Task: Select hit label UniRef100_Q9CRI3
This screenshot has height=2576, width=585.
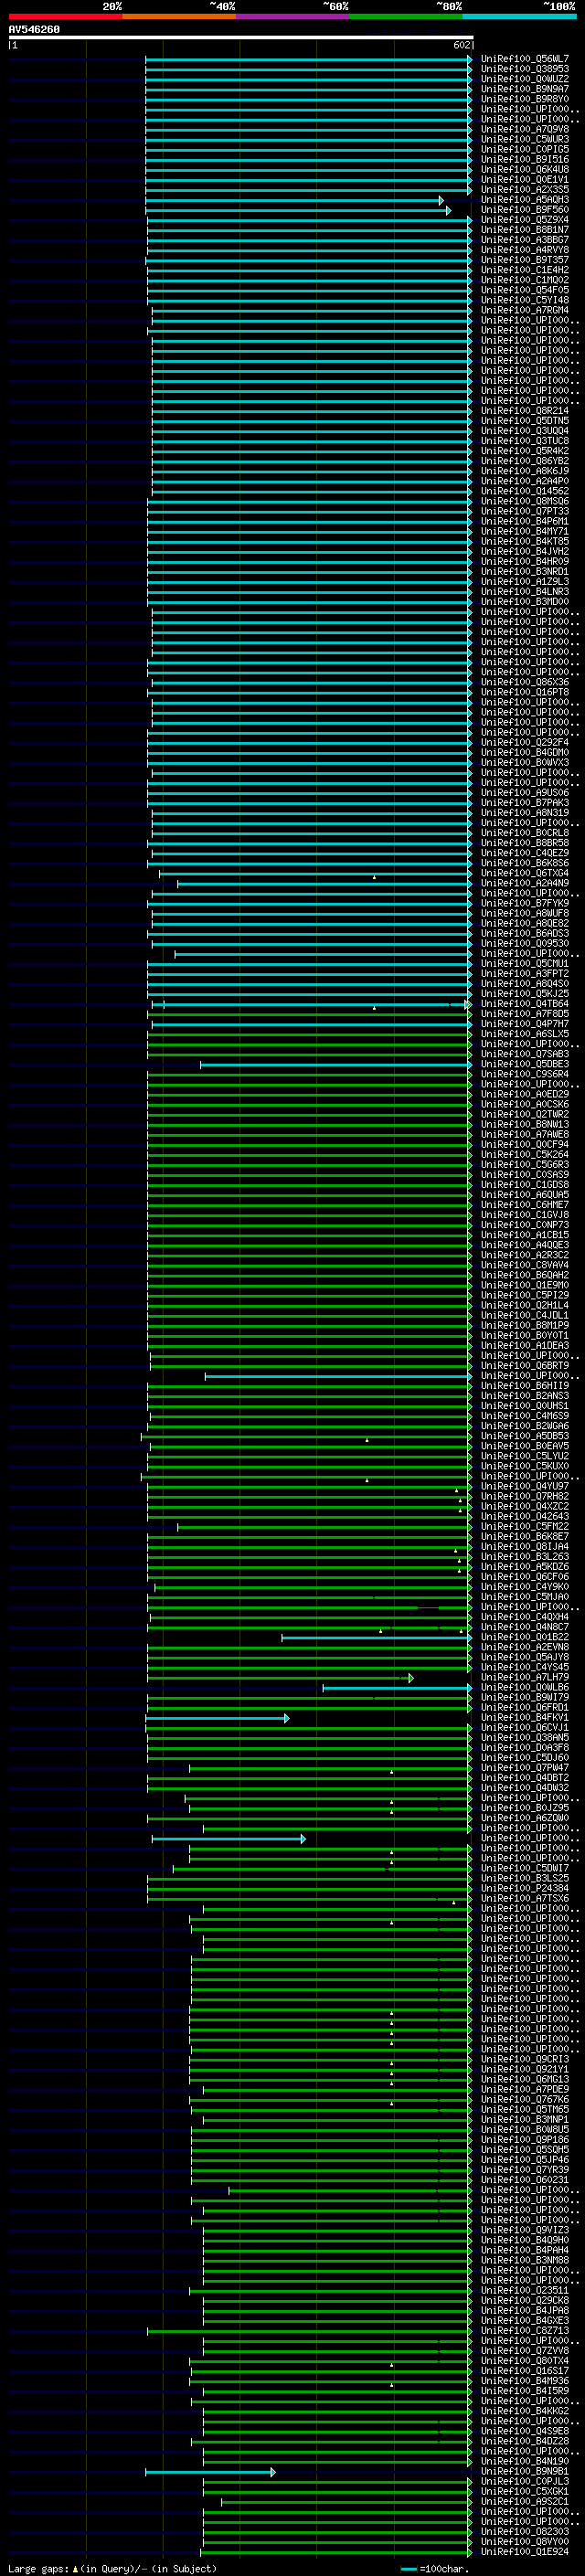Action: click(x=524, y=2059)
